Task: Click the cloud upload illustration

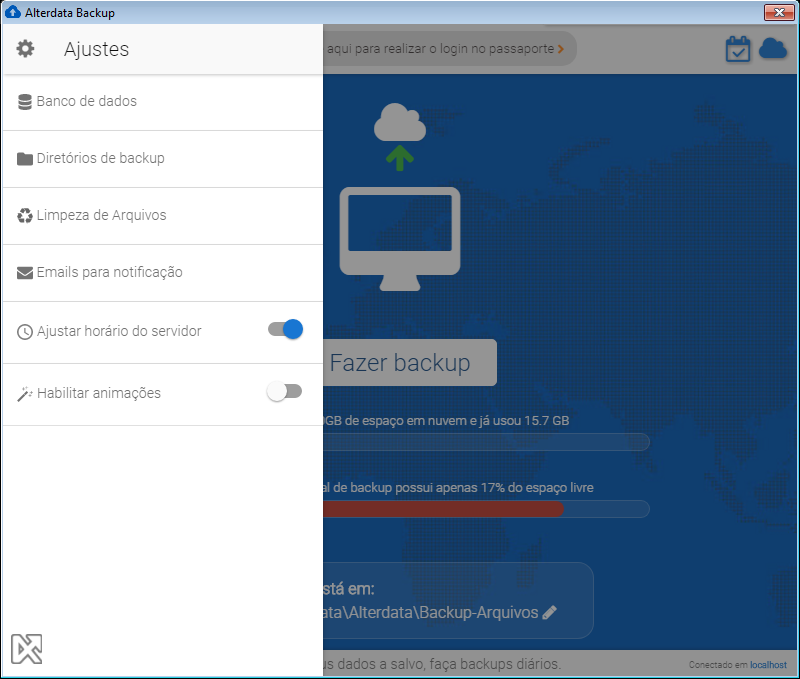Action: [399, 136]
